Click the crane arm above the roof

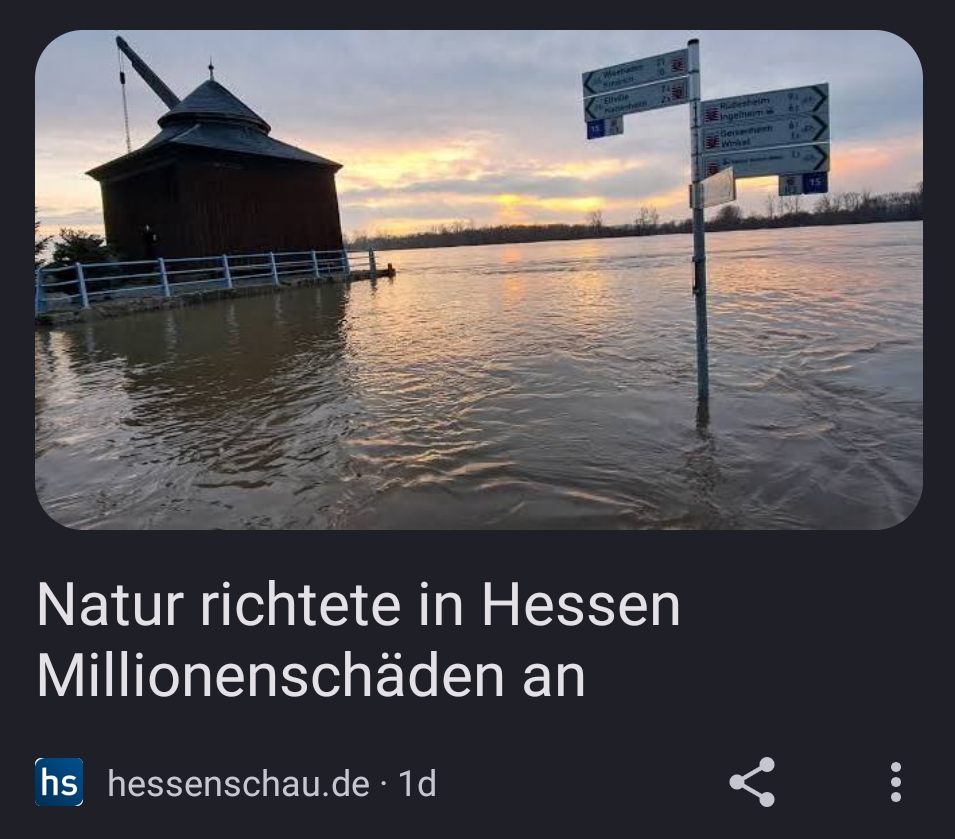147,71
